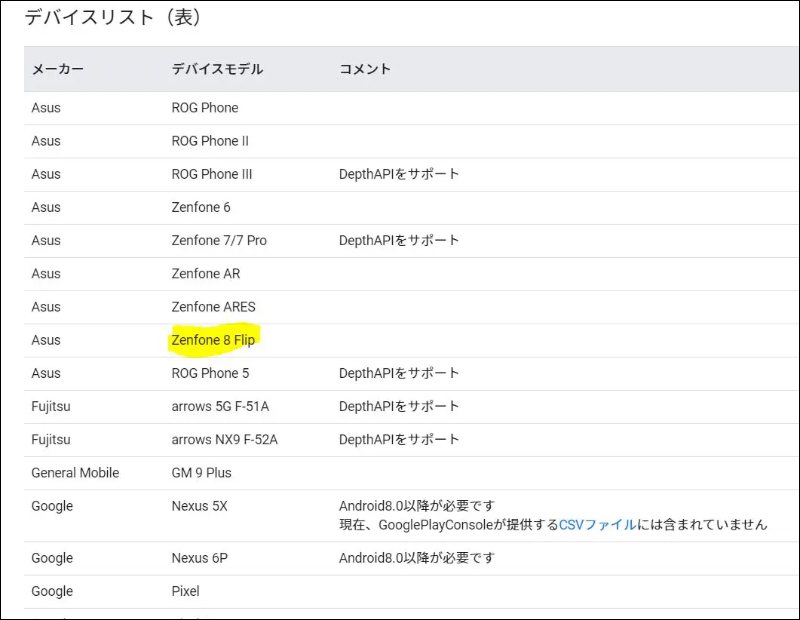
Task: Click the Zenfone 6 model cell
Action: pos(200,207)
